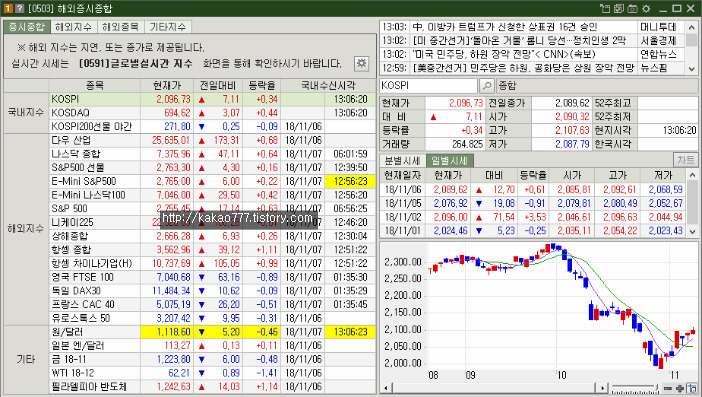Image resolution: width=702 pixels, height=397 pixels.
Task: Select the 원/달러 row
Action: [212, 332]
